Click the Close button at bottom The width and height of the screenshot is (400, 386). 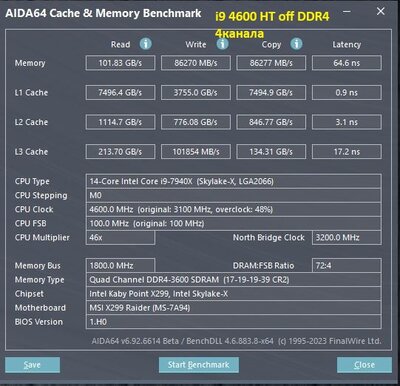click(x=364, y=365)
